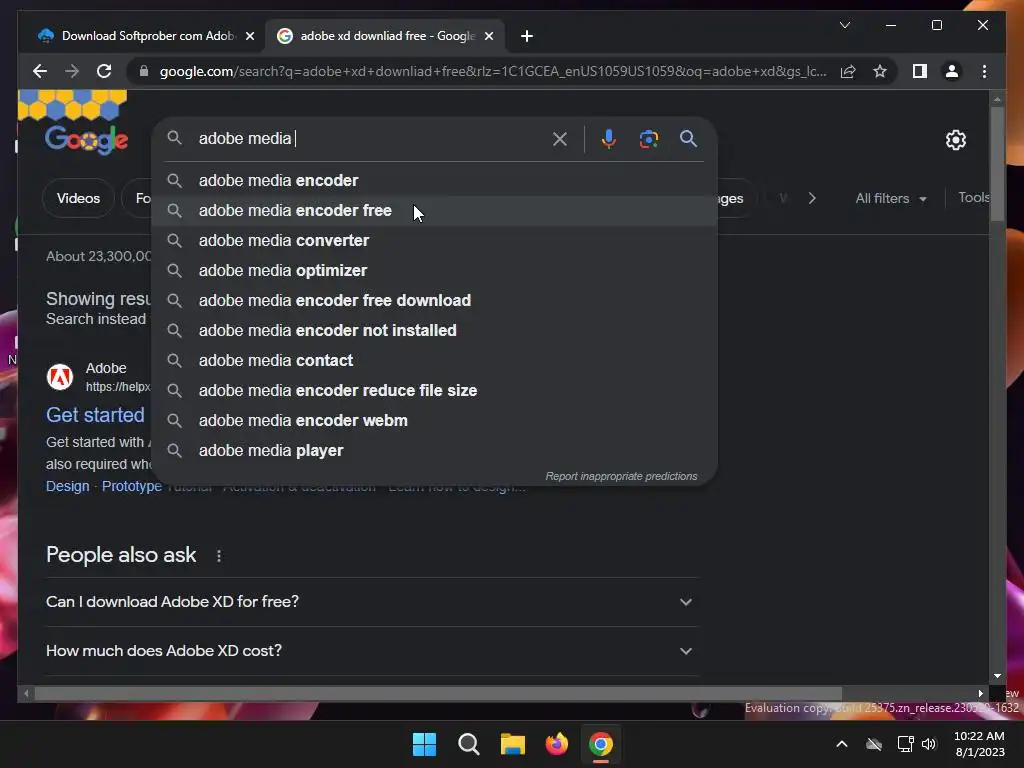Viewport: 1024px width, 768px height.
Task: Launch Firefox from the taskbar
Action: click(x=556, y=744)
